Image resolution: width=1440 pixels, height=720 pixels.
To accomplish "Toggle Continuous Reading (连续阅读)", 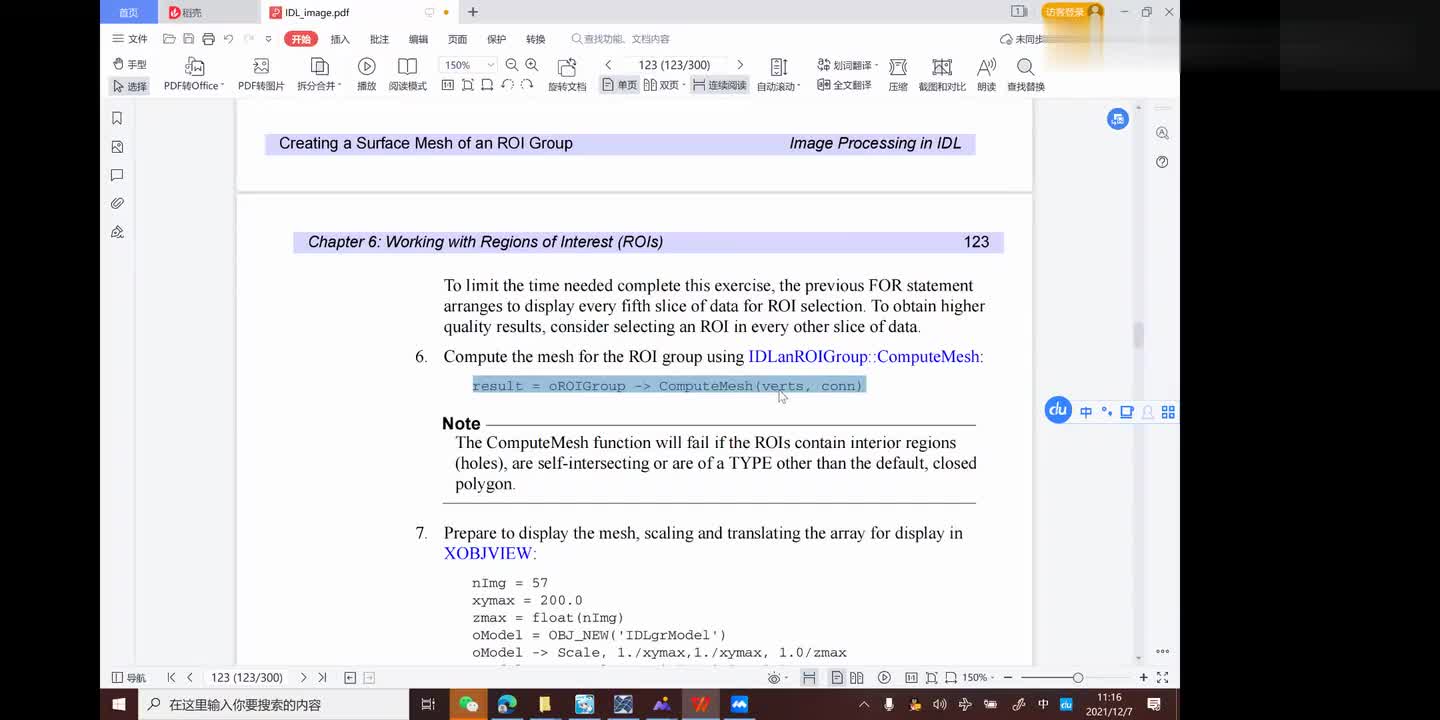I will (719, 86).
